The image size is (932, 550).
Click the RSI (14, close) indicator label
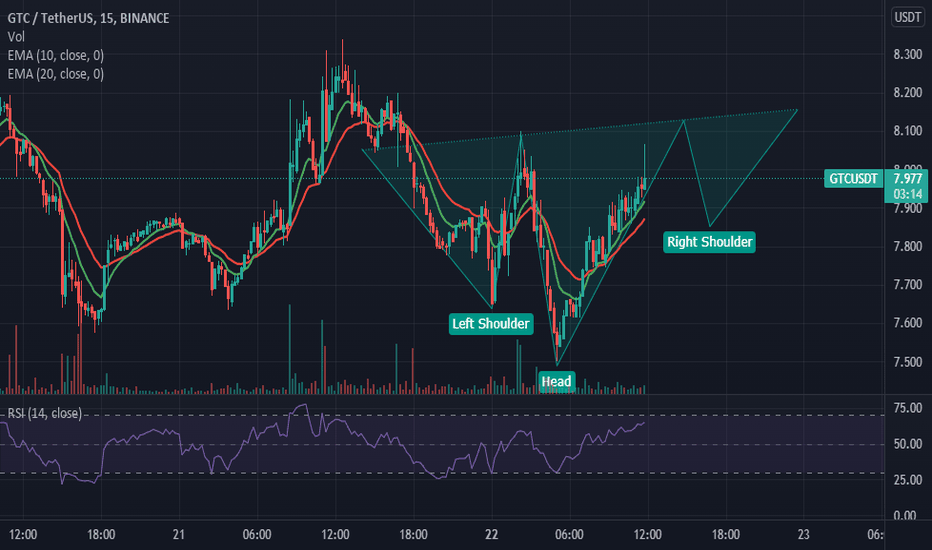point(45,413)
